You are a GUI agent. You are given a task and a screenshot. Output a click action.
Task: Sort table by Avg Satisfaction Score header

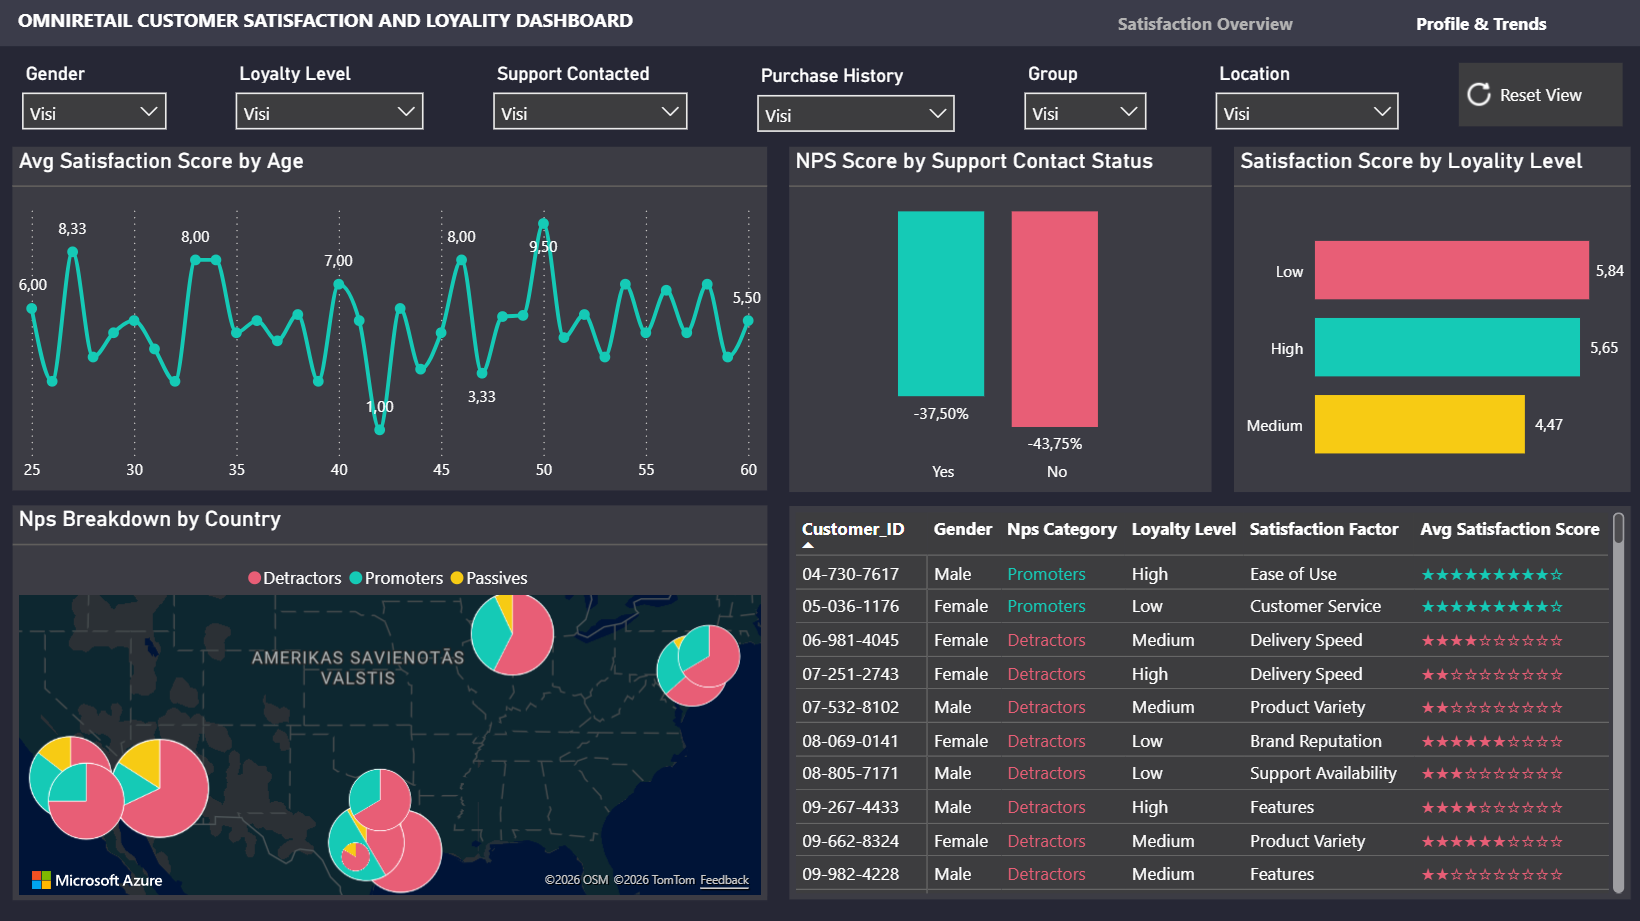1510,529
